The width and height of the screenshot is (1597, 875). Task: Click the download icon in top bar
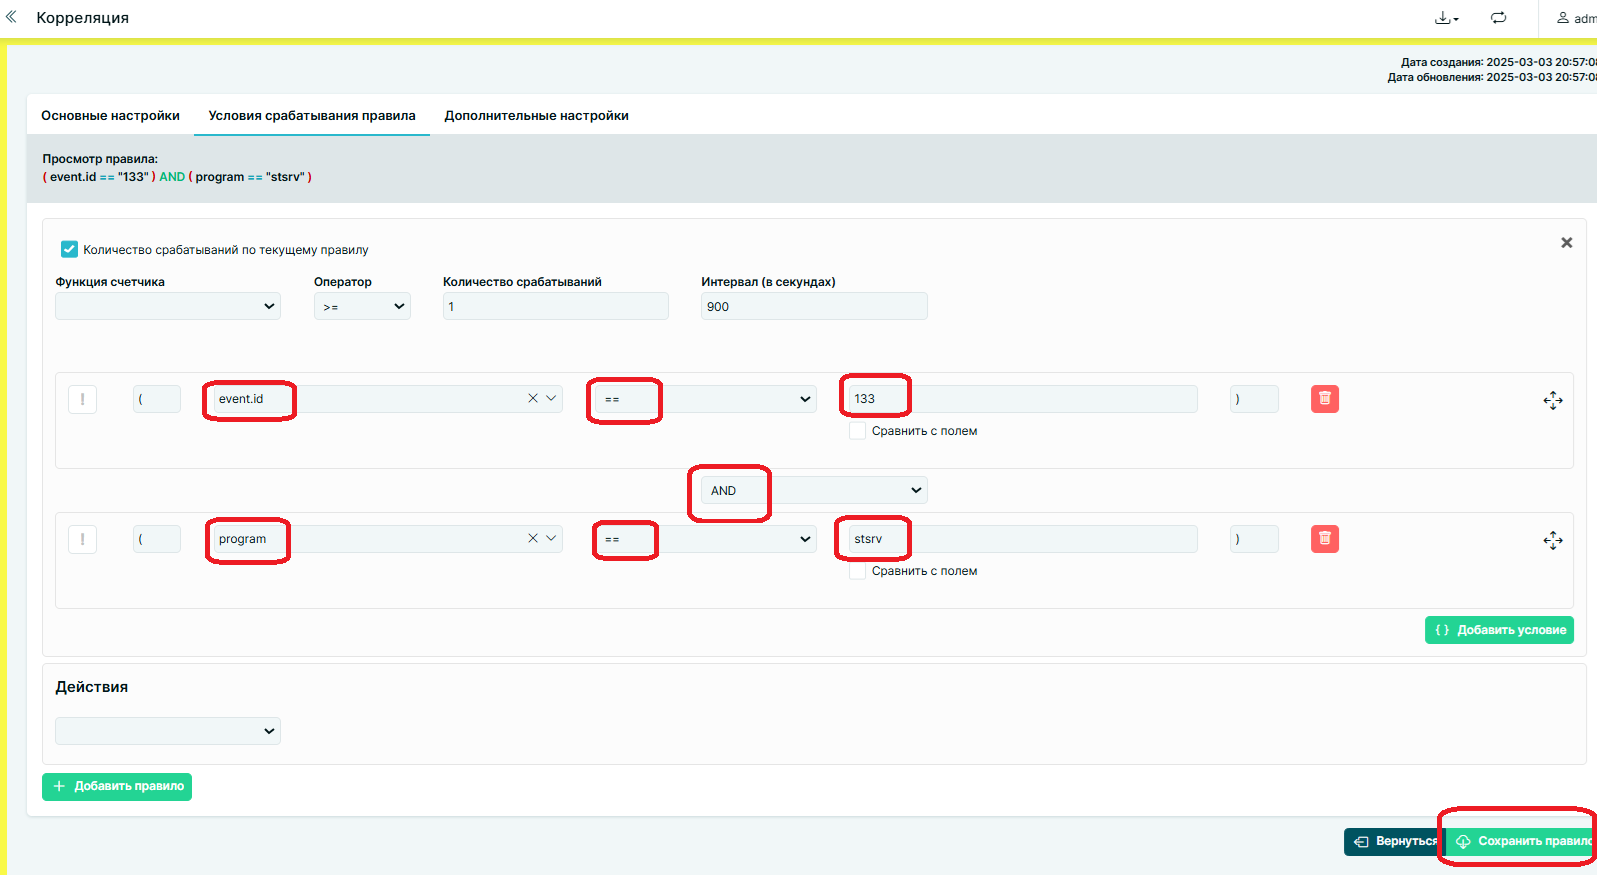pos(1445,18)
